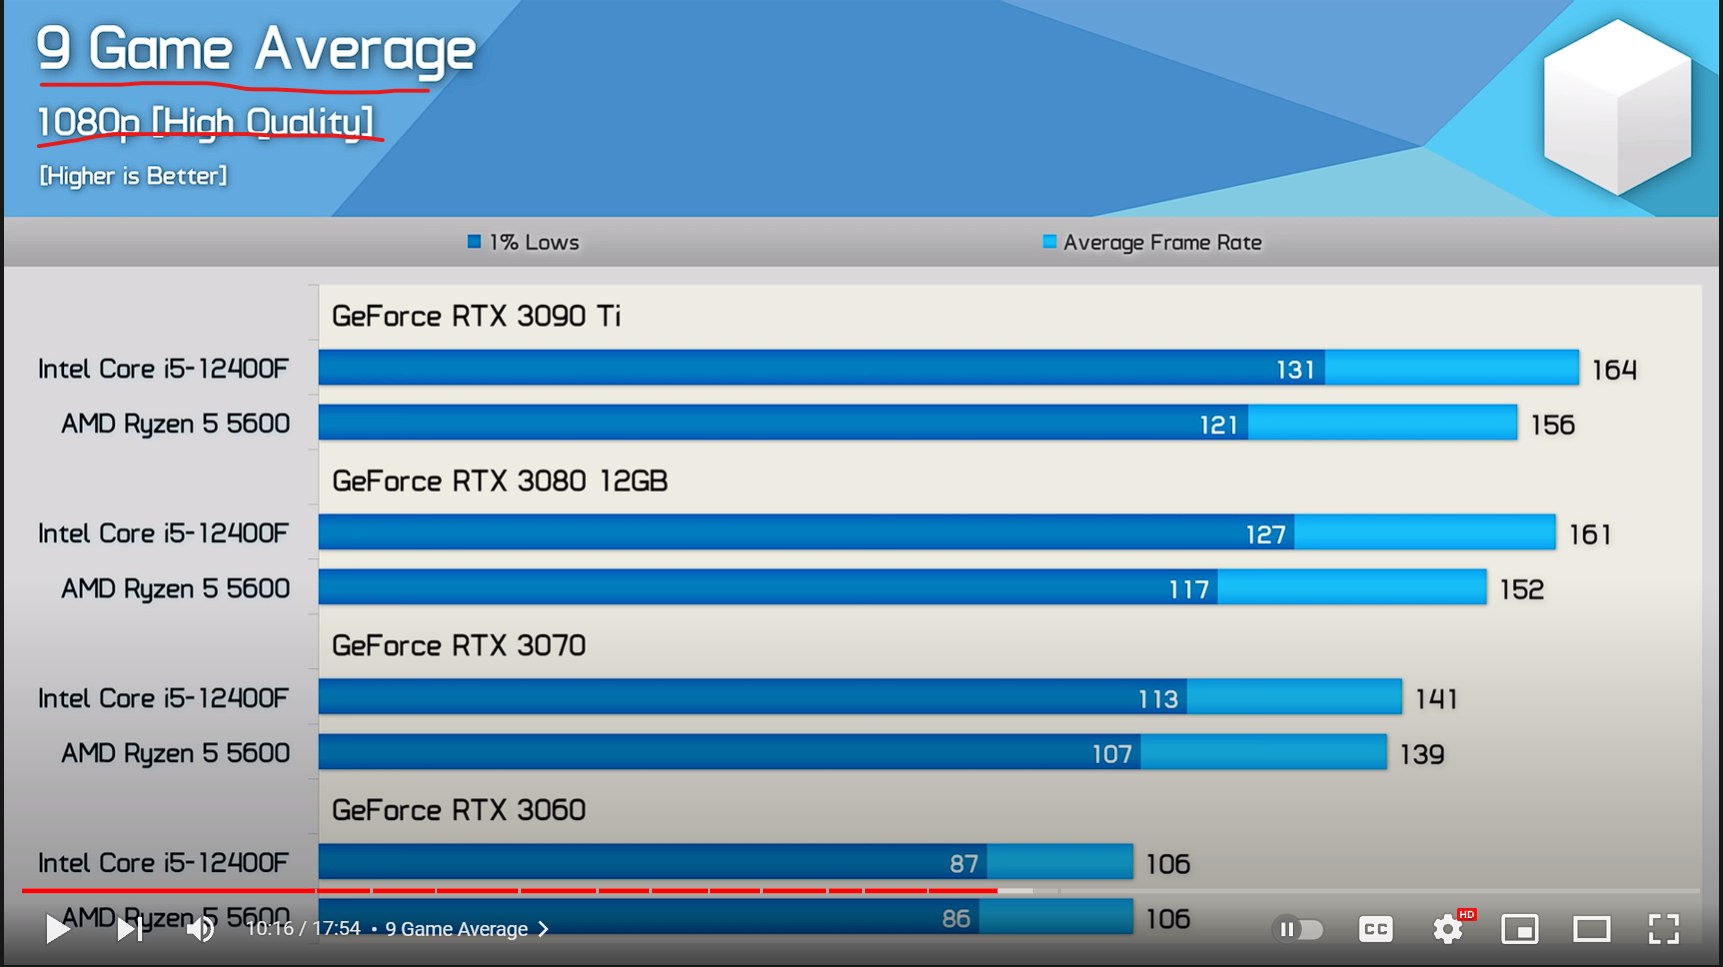Screen dimensions: 1723x967
Task: Click the 141 average frame rate value
Action: click(1436, 699)
